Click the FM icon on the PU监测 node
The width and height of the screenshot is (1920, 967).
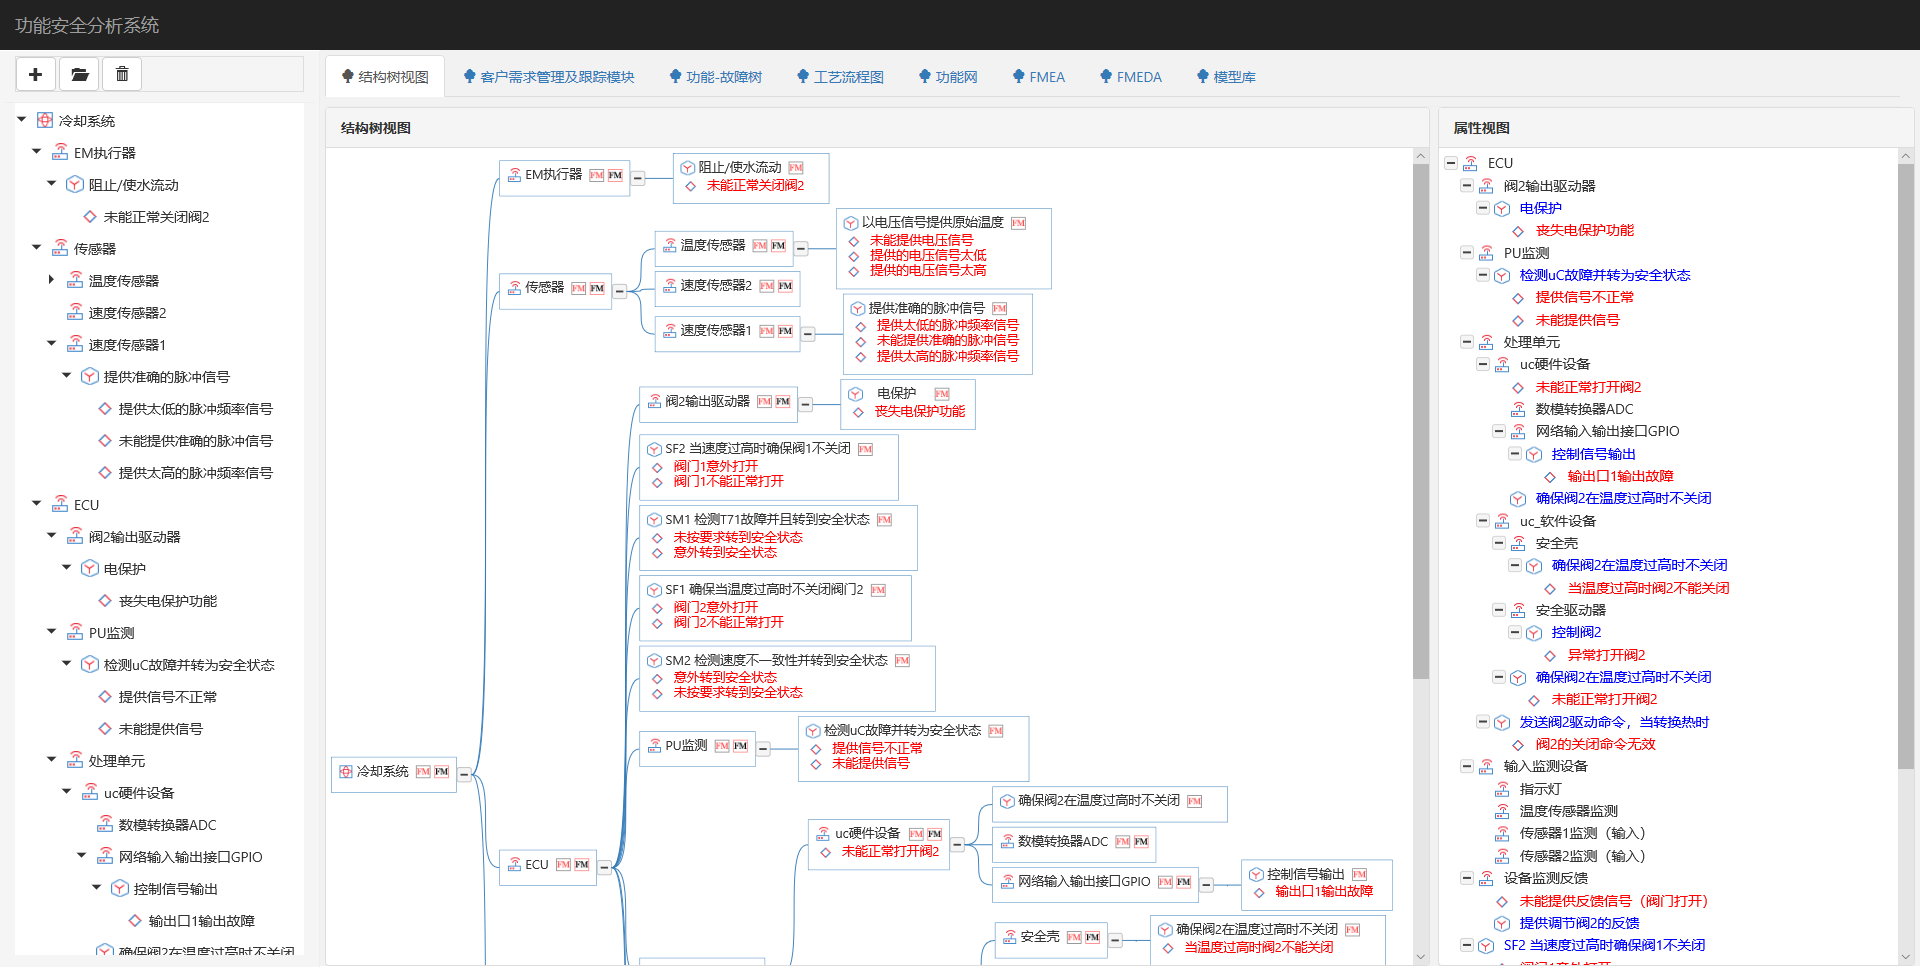[x=722, y=747]
